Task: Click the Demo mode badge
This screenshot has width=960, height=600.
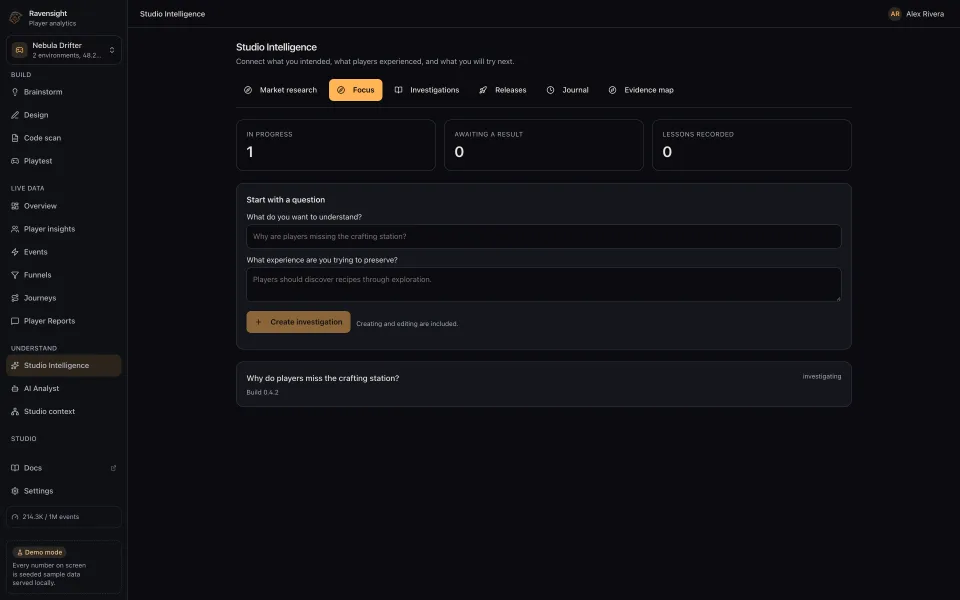Action: pos(40,552)
